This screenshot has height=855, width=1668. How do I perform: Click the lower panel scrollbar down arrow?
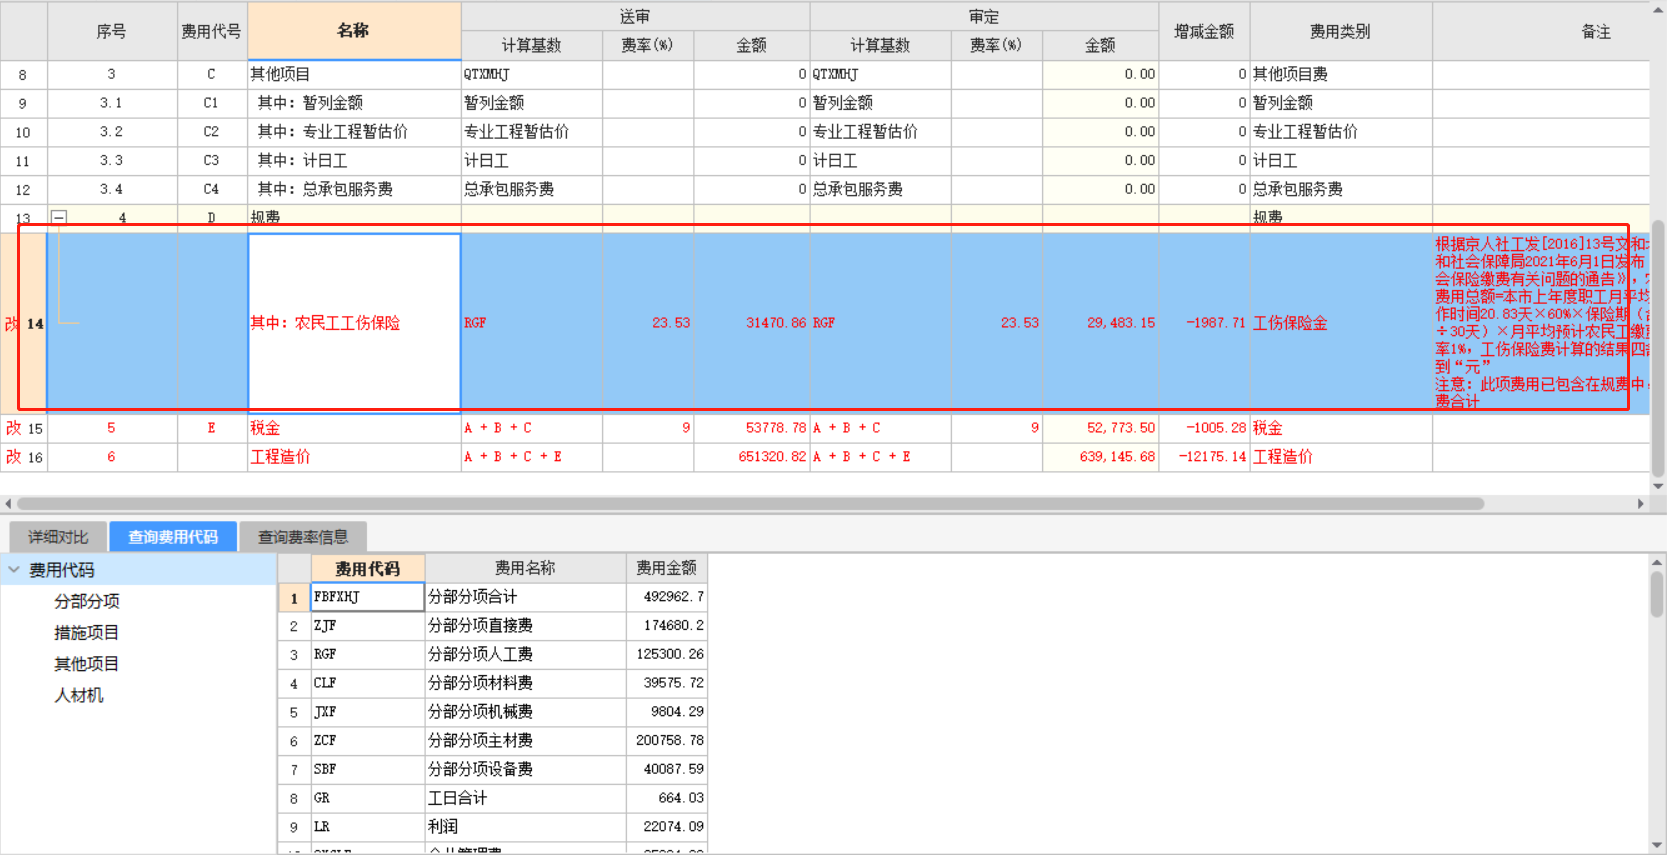pos(1657,846)
